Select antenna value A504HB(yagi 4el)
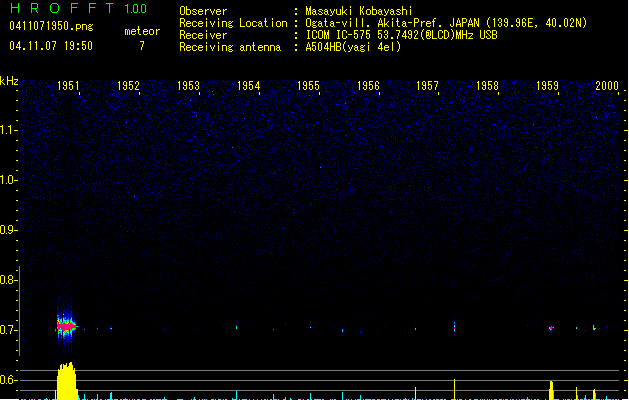Image resolution: width=629 pixels, height=400 pixels. tap(353, 47)
